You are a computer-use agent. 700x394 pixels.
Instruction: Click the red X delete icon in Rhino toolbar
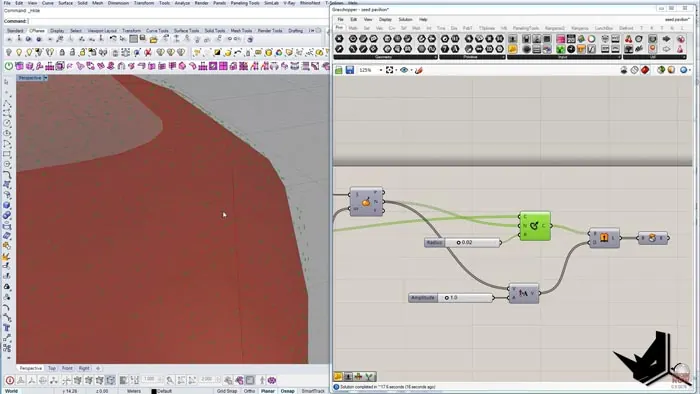pyautogui.click(x=148, y=53)
